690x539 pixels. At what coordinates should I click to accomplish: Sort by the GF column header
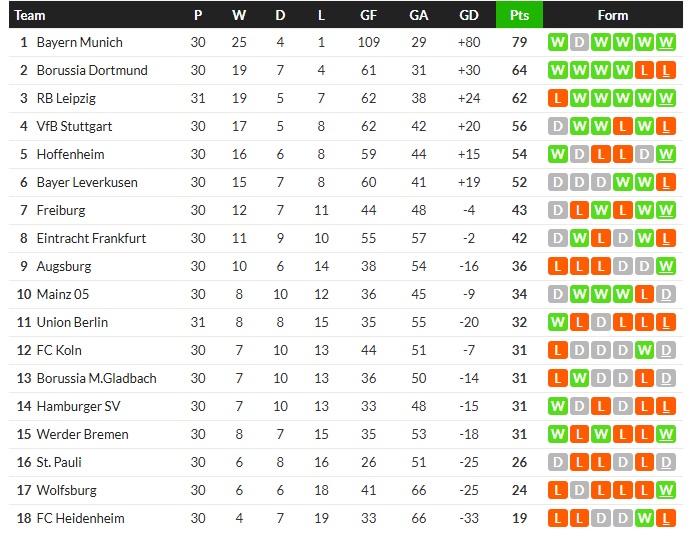click(368, 15)
